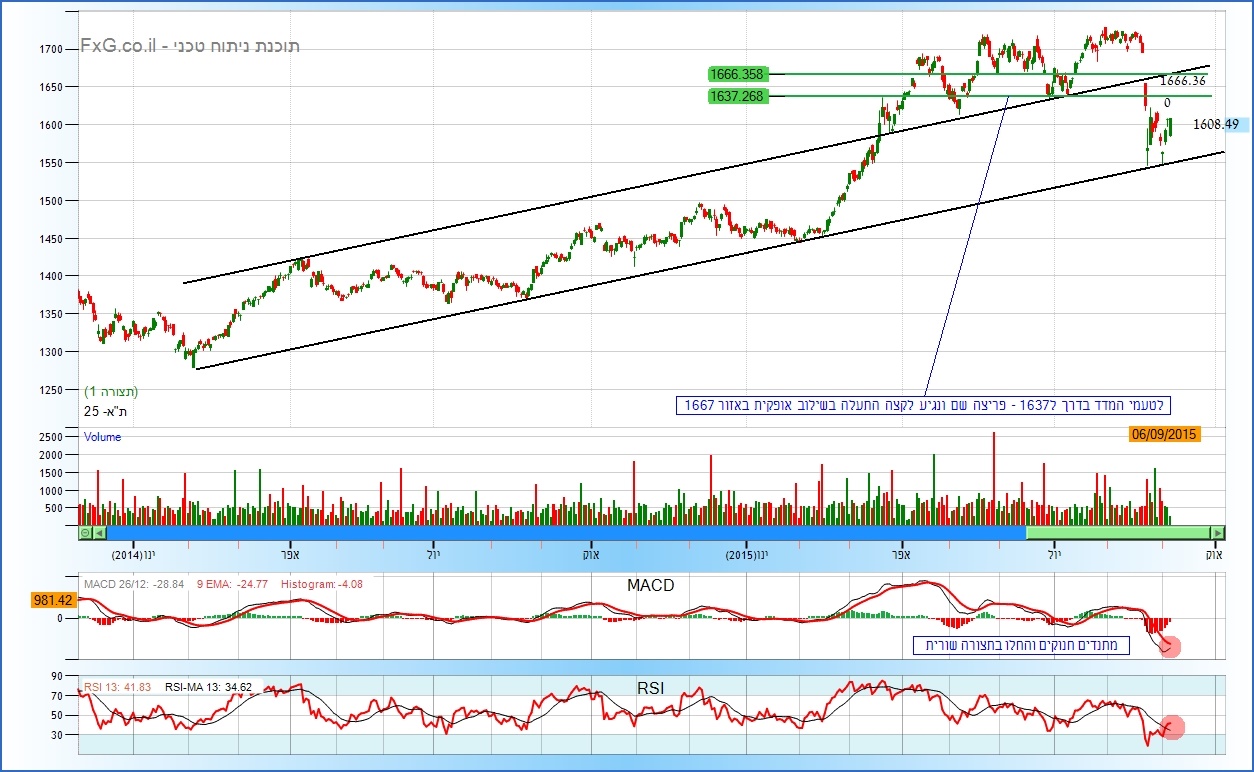1254x772 pixels.
Task: Click the (2015) time axis label
Action: click(748, 553)
